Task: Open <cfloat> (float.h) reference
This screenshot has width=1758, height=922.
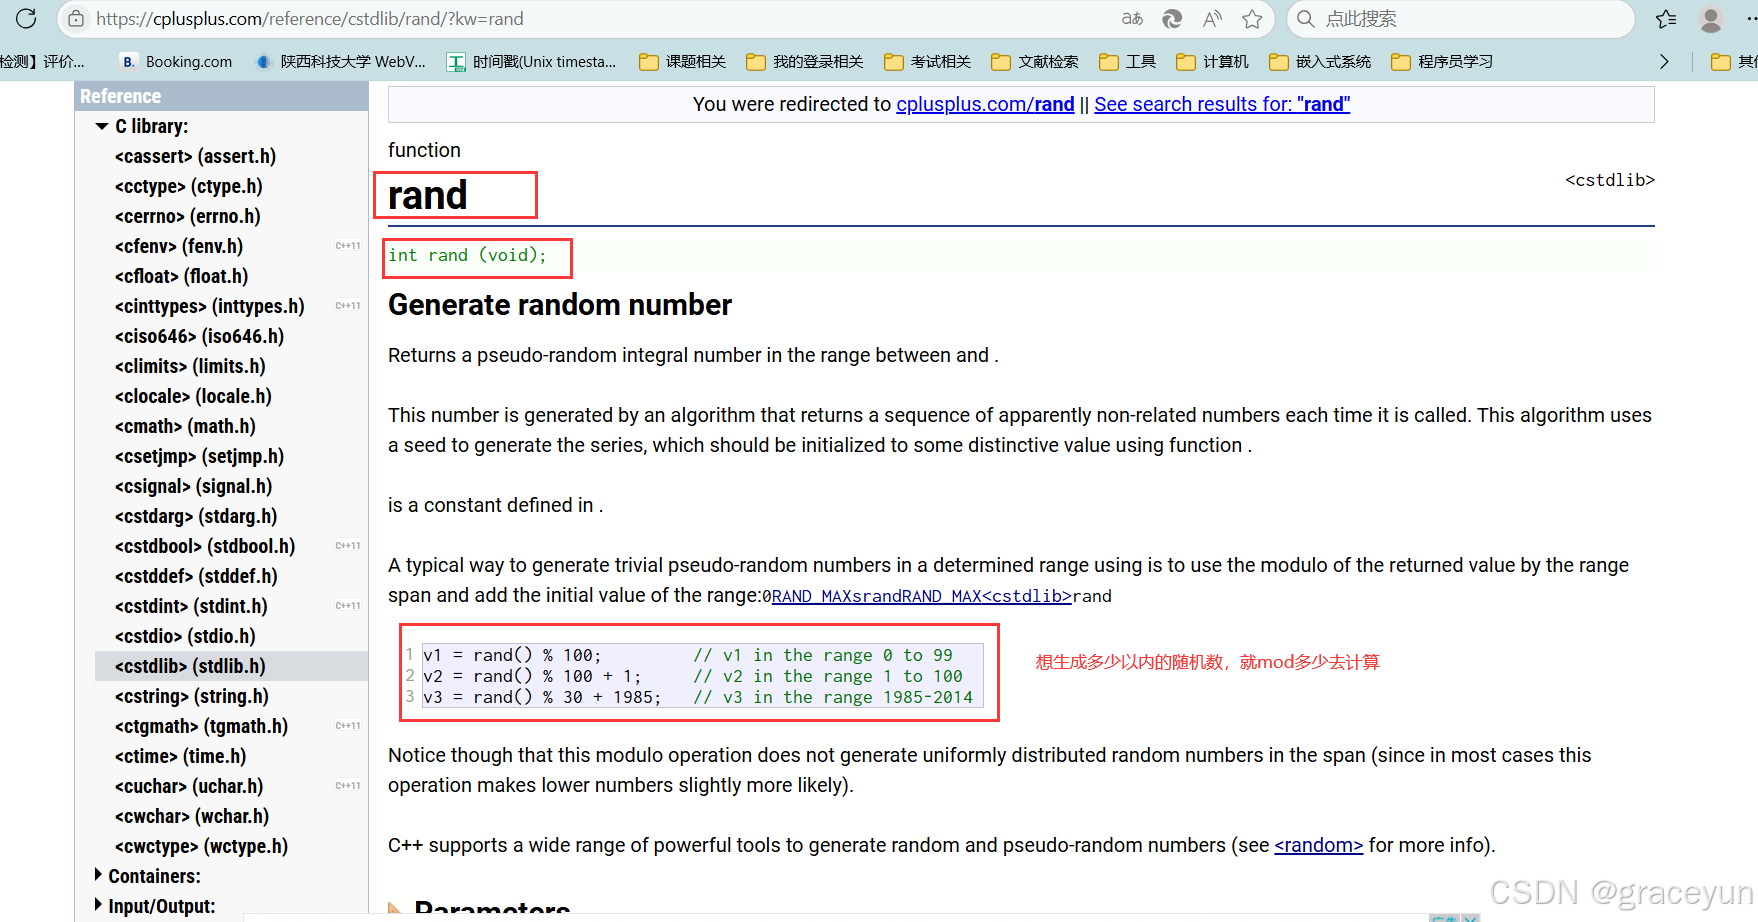Action: pyautogui.click(x=181, y=276)
